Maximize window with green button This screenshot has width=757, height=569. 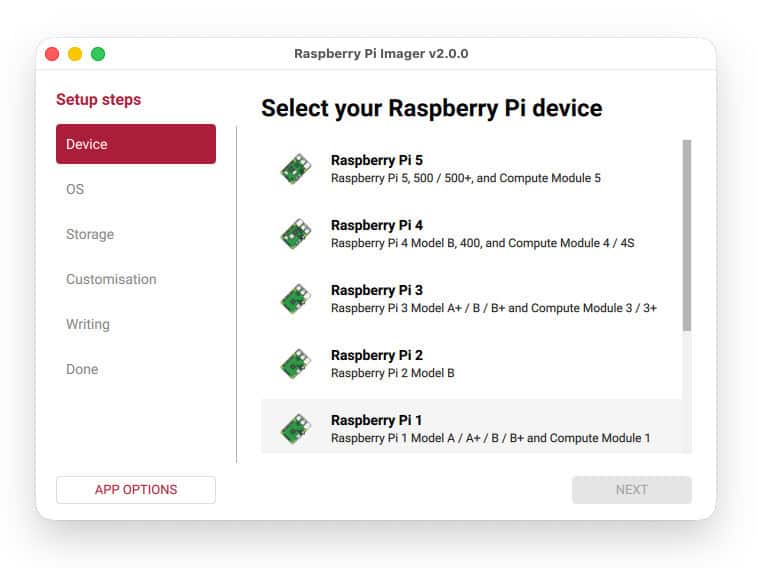[98, 54]
